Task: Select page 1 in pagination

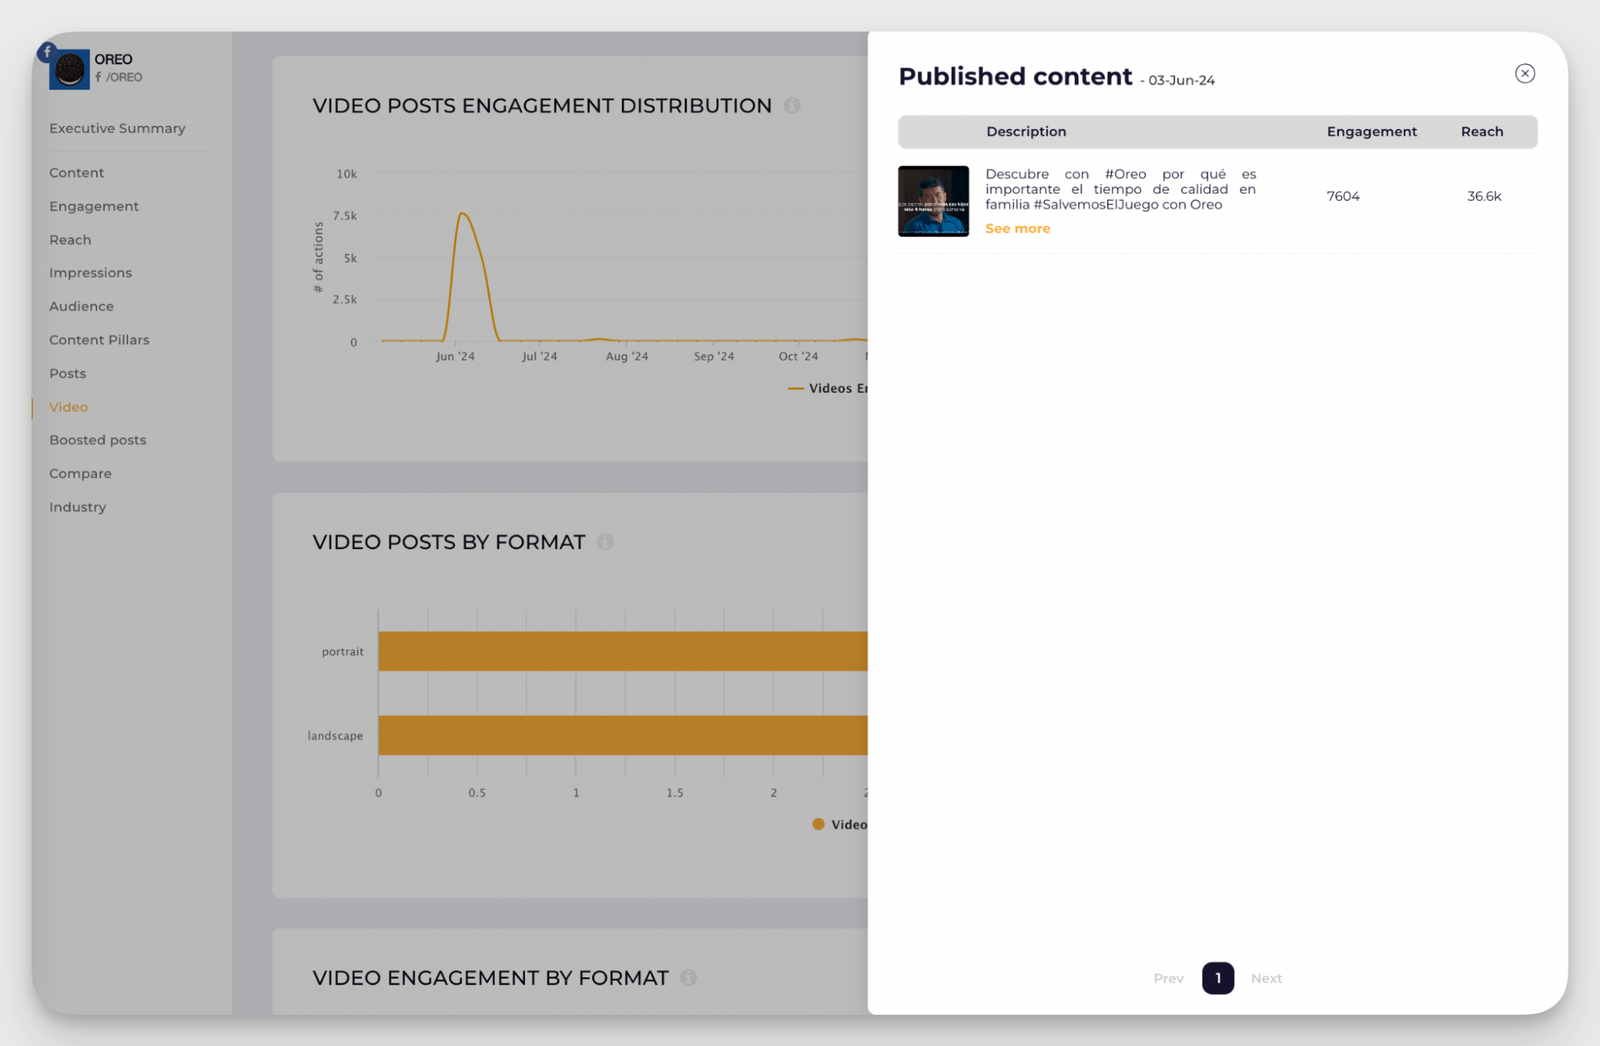Action: pyautogui.click(x=1218, y=978)
